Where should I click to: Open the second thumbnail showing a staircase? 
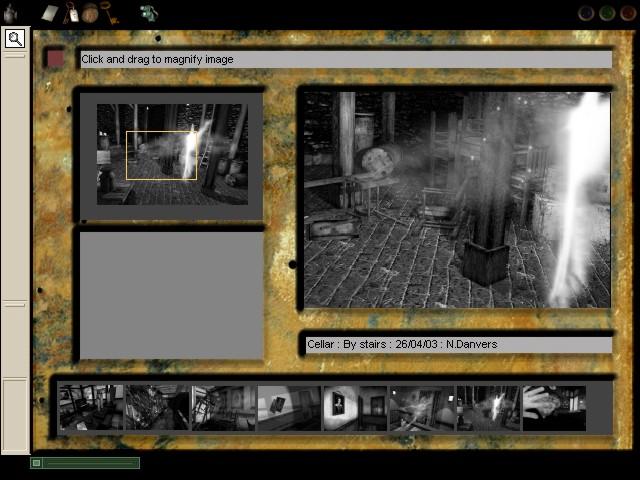pos(157,408)
